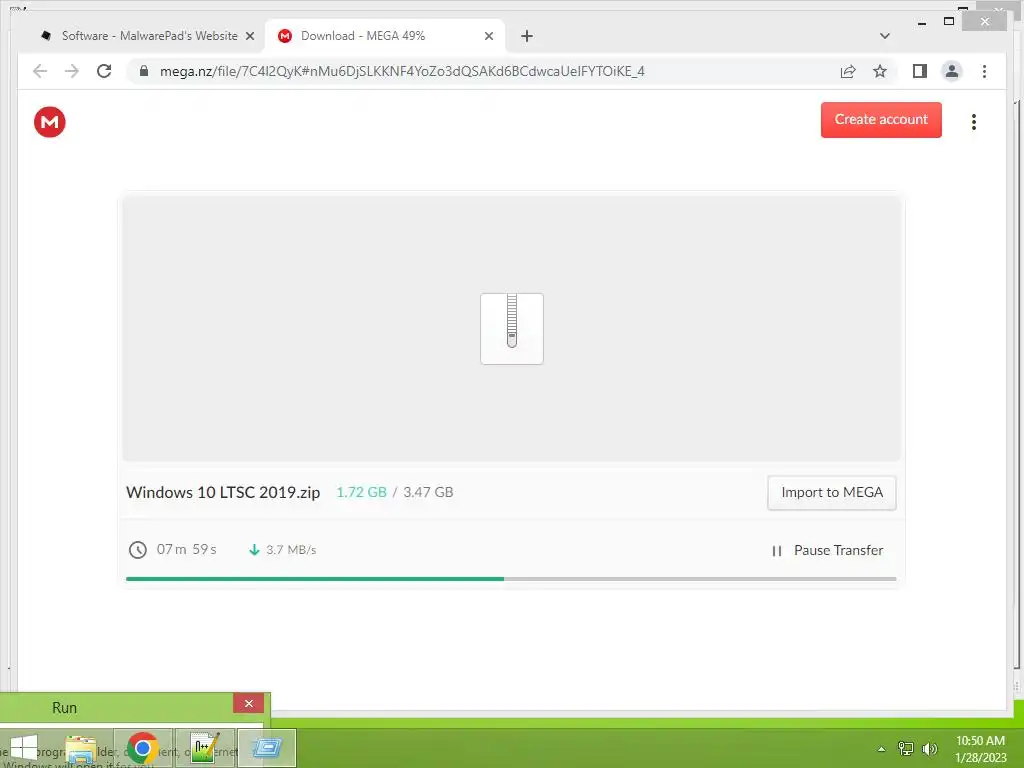Click the 07 m 59 s remaining time
Screen dimensions: 1024x768
coord(187,549)
